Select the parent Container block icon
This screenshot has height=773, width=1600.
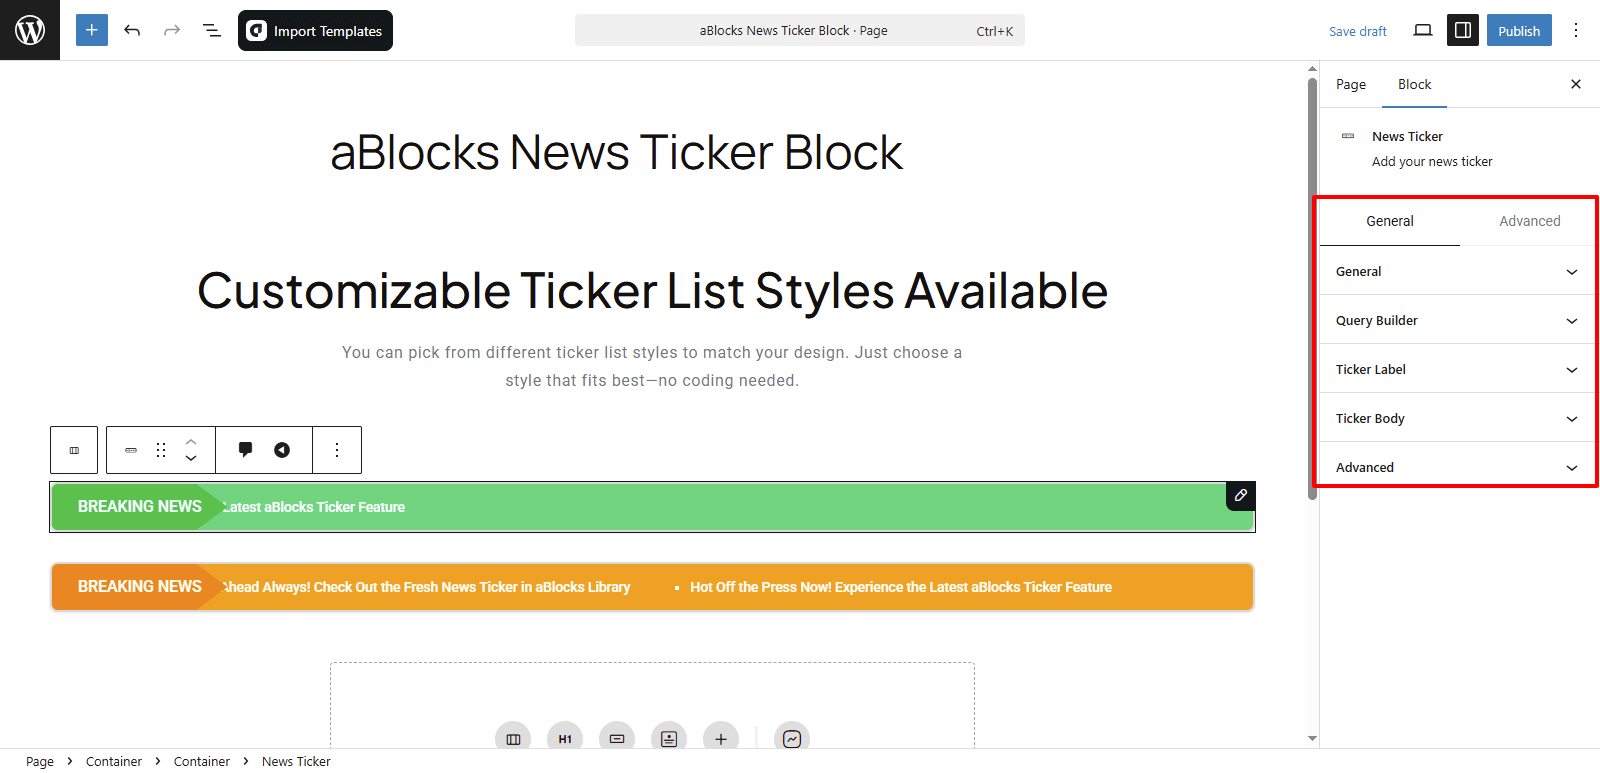pyautogui.click(x=74, y=450)
